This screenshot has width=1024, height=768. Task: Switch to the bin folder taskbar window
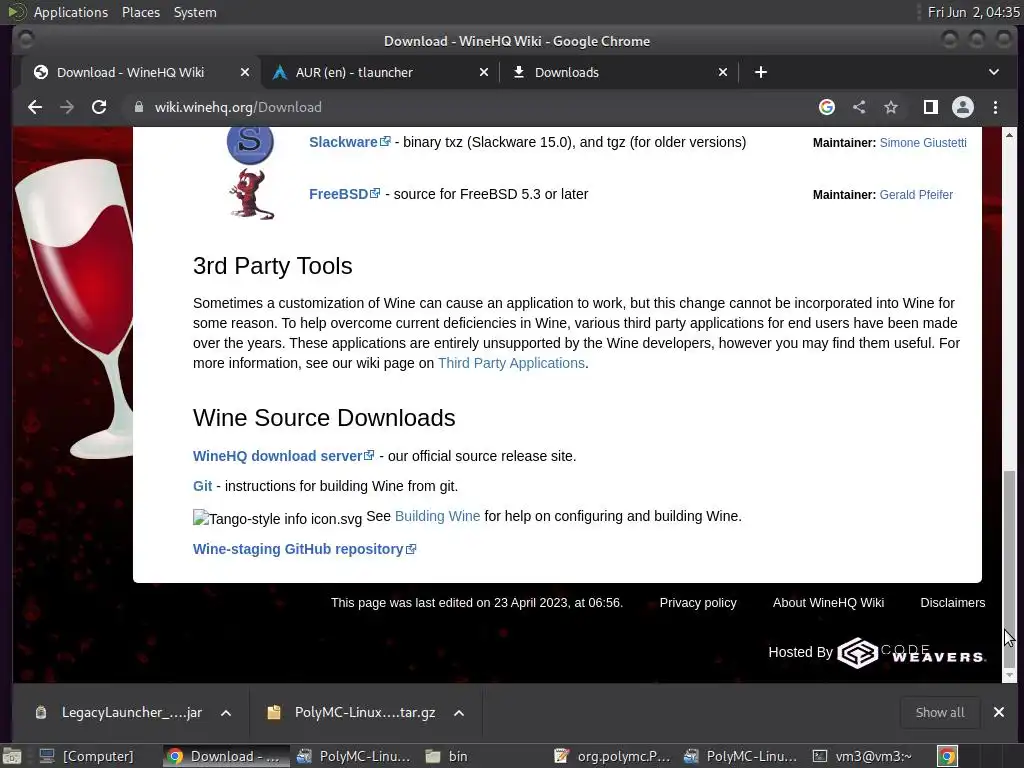pos(448,756)
